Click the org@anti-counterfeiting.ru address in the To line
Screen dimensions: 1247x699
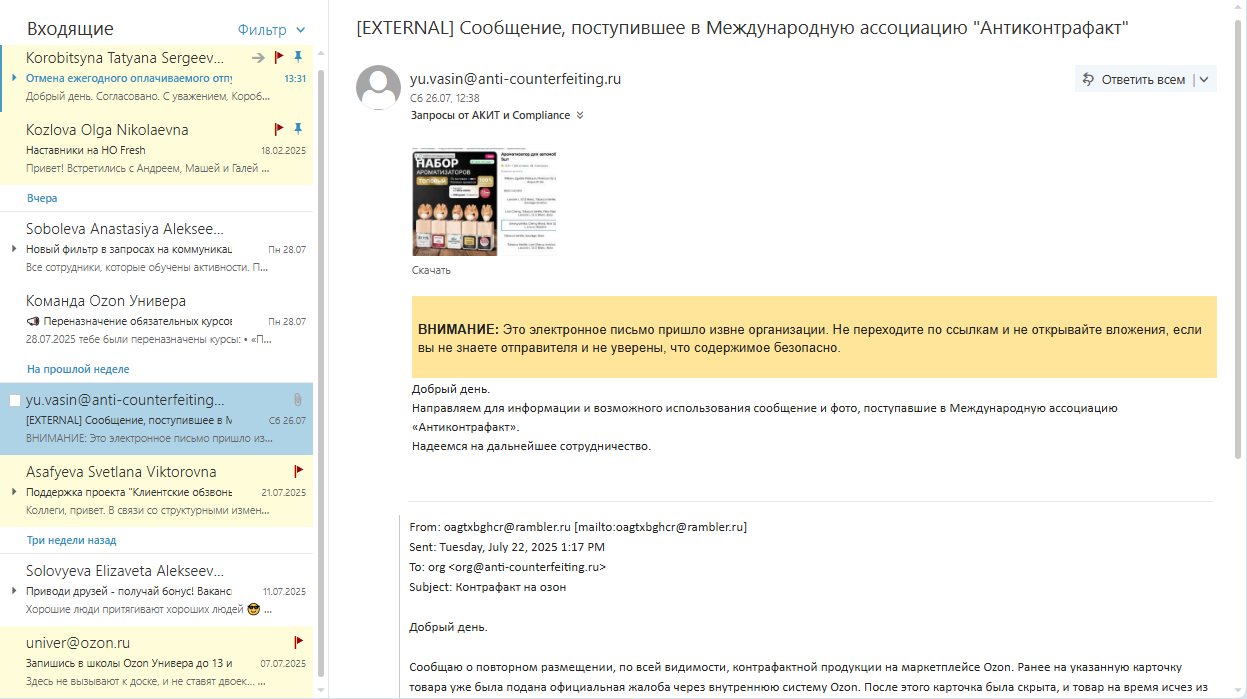coord(527,567)
